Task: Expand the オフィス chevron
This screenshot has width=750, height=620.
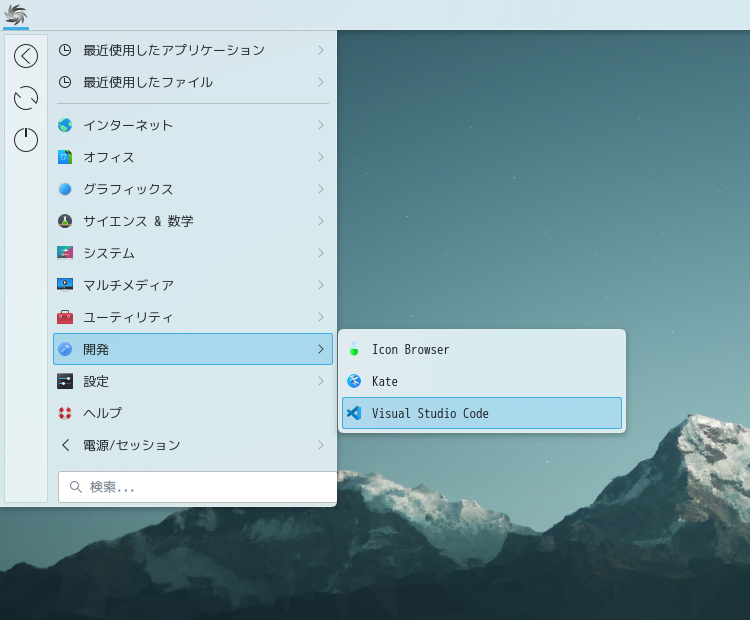Action: pyautogui.click(x=321, y=157)
